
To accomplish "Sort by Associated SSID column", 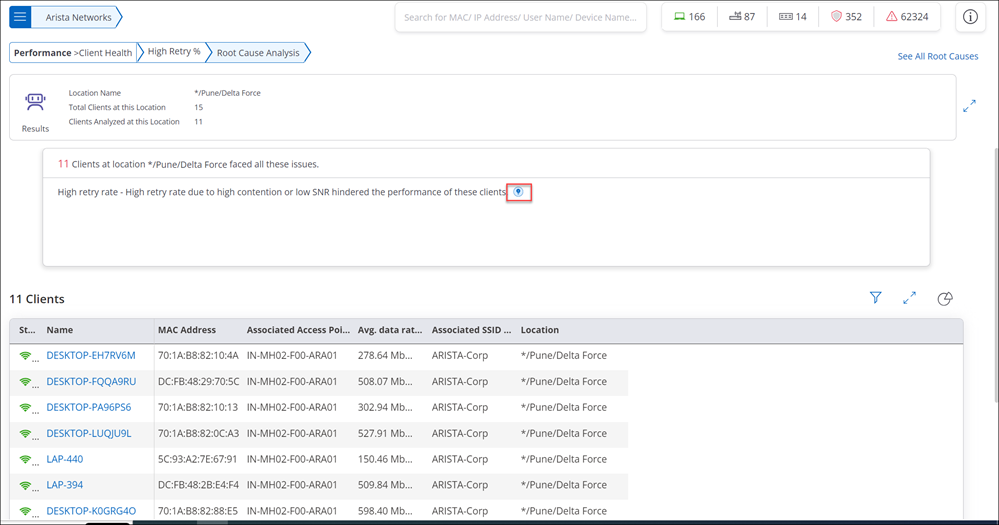I will coord(471,330).
